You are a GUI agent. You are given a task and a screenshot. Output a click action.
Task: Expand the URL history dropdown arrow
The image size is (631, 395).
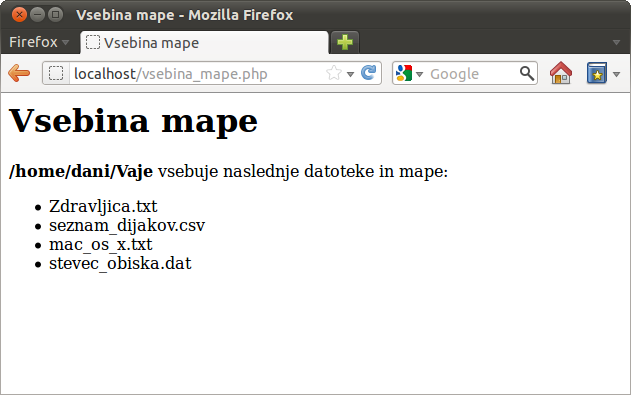pyautogui.click(x=351, y=74)
